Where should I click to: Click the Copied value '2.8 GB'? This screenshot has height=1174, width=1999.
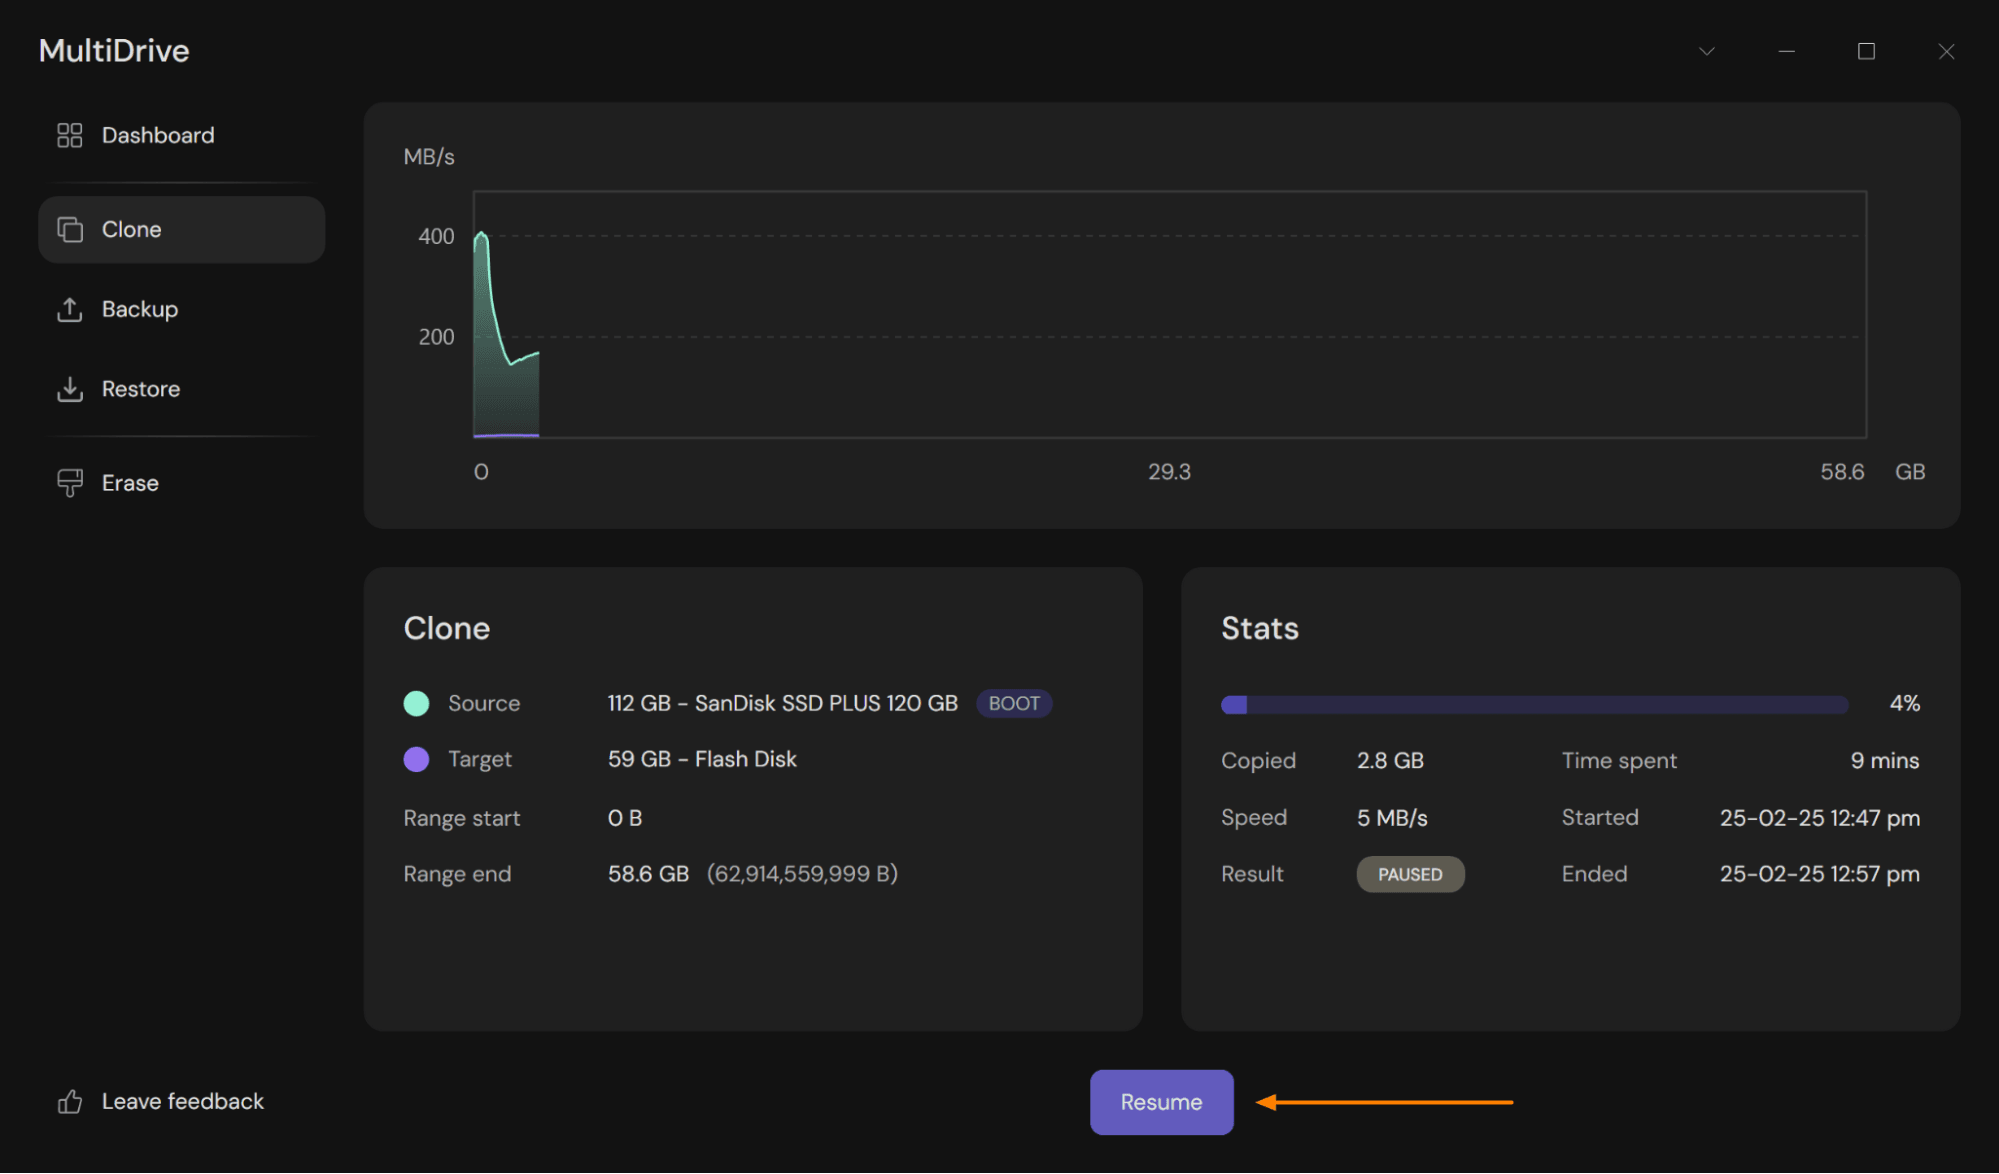click(1390, 761)
